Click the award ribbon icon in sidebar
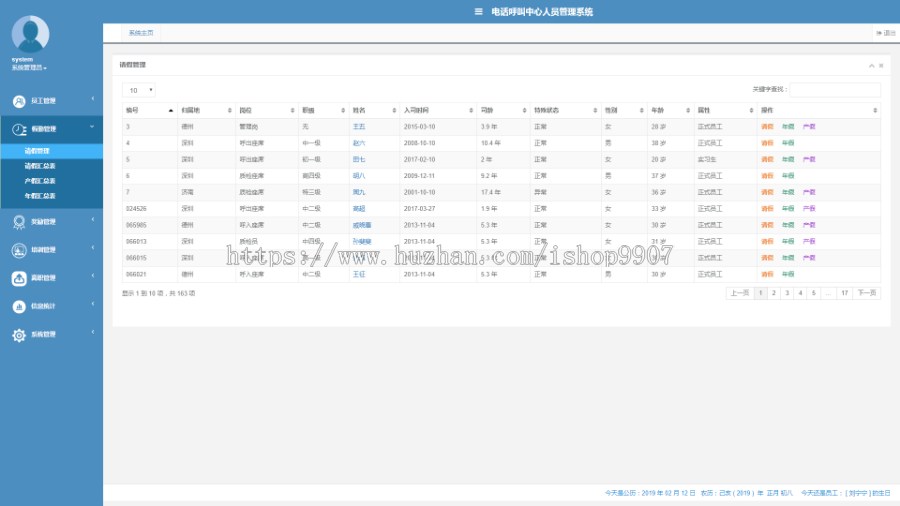This screenshot has width=900, height=506. pos(19,222)
